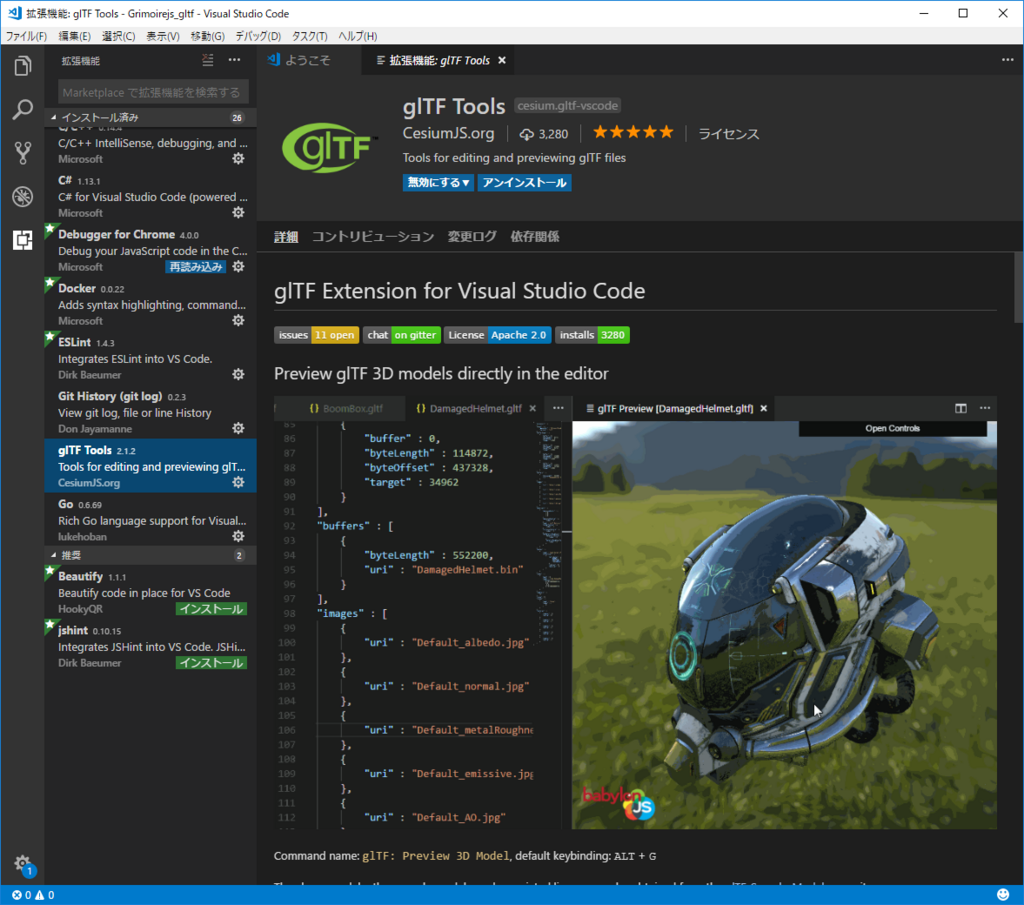Select the Debugger for Chrome extension

pos(150,250)
